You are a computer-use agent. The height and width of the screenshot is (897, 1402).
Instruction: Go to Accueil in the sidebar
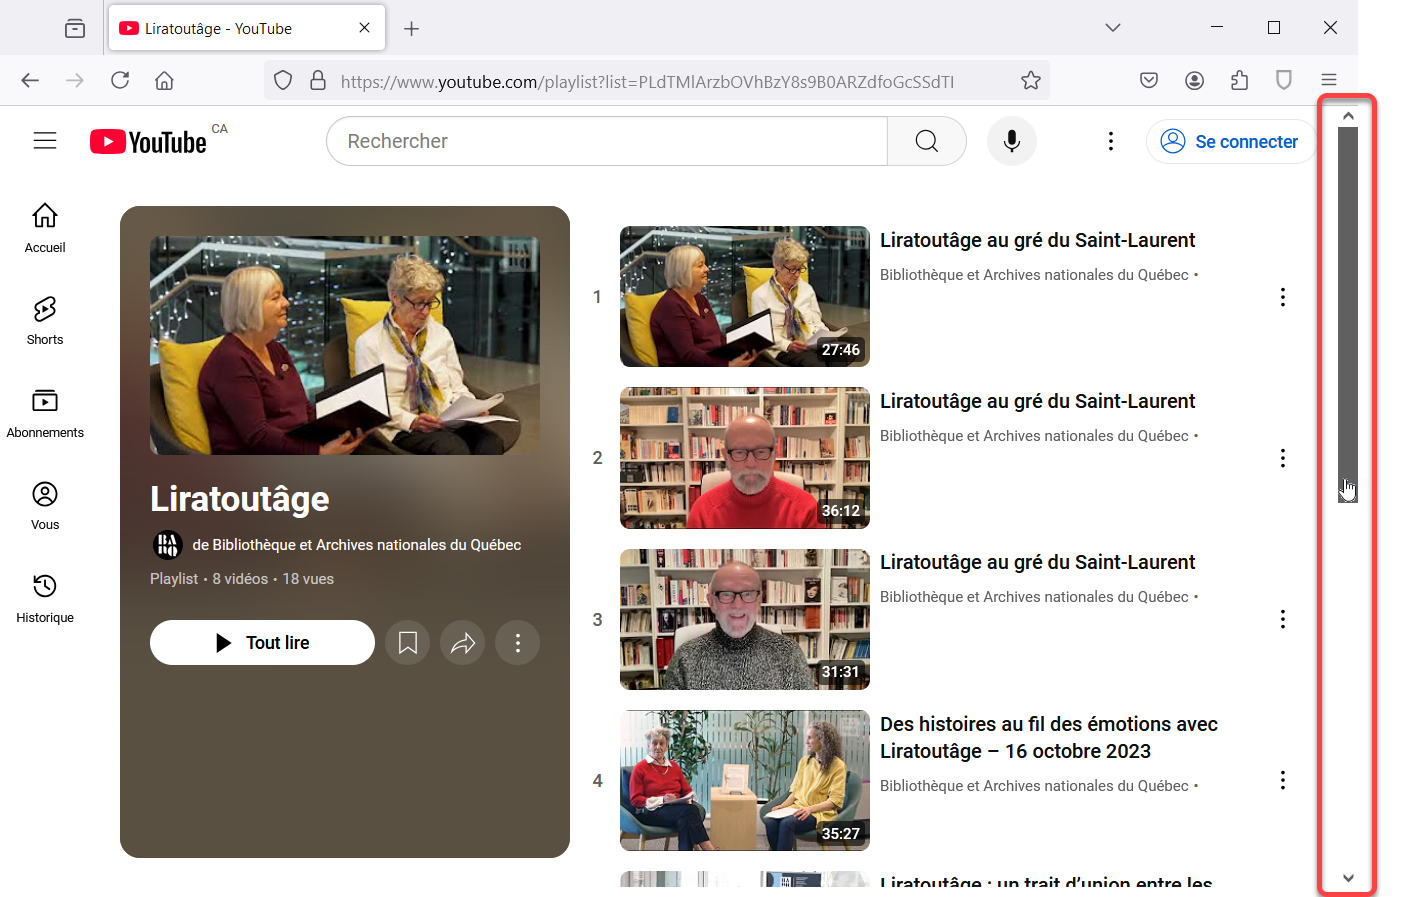tap(45, 228)
